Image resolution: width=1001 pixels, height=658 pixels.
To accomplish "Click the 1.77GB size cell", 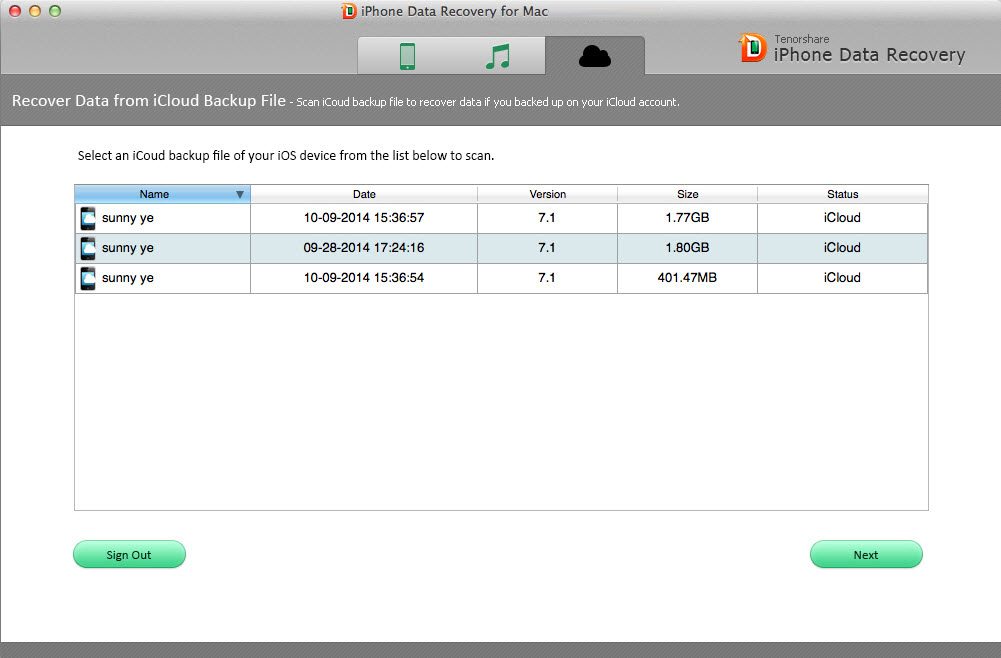I will (x=688, y=218).
